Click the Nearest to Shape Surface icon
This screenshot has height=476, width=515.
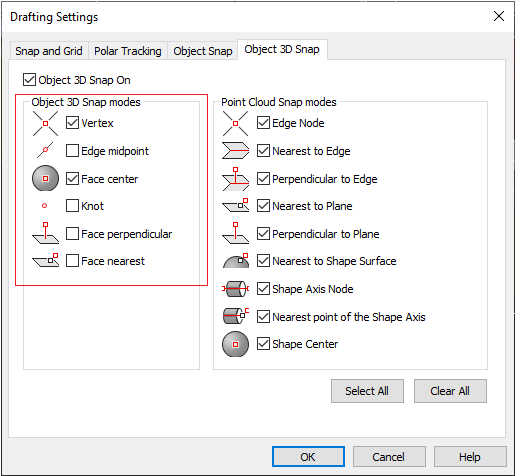tap(236, 261)
